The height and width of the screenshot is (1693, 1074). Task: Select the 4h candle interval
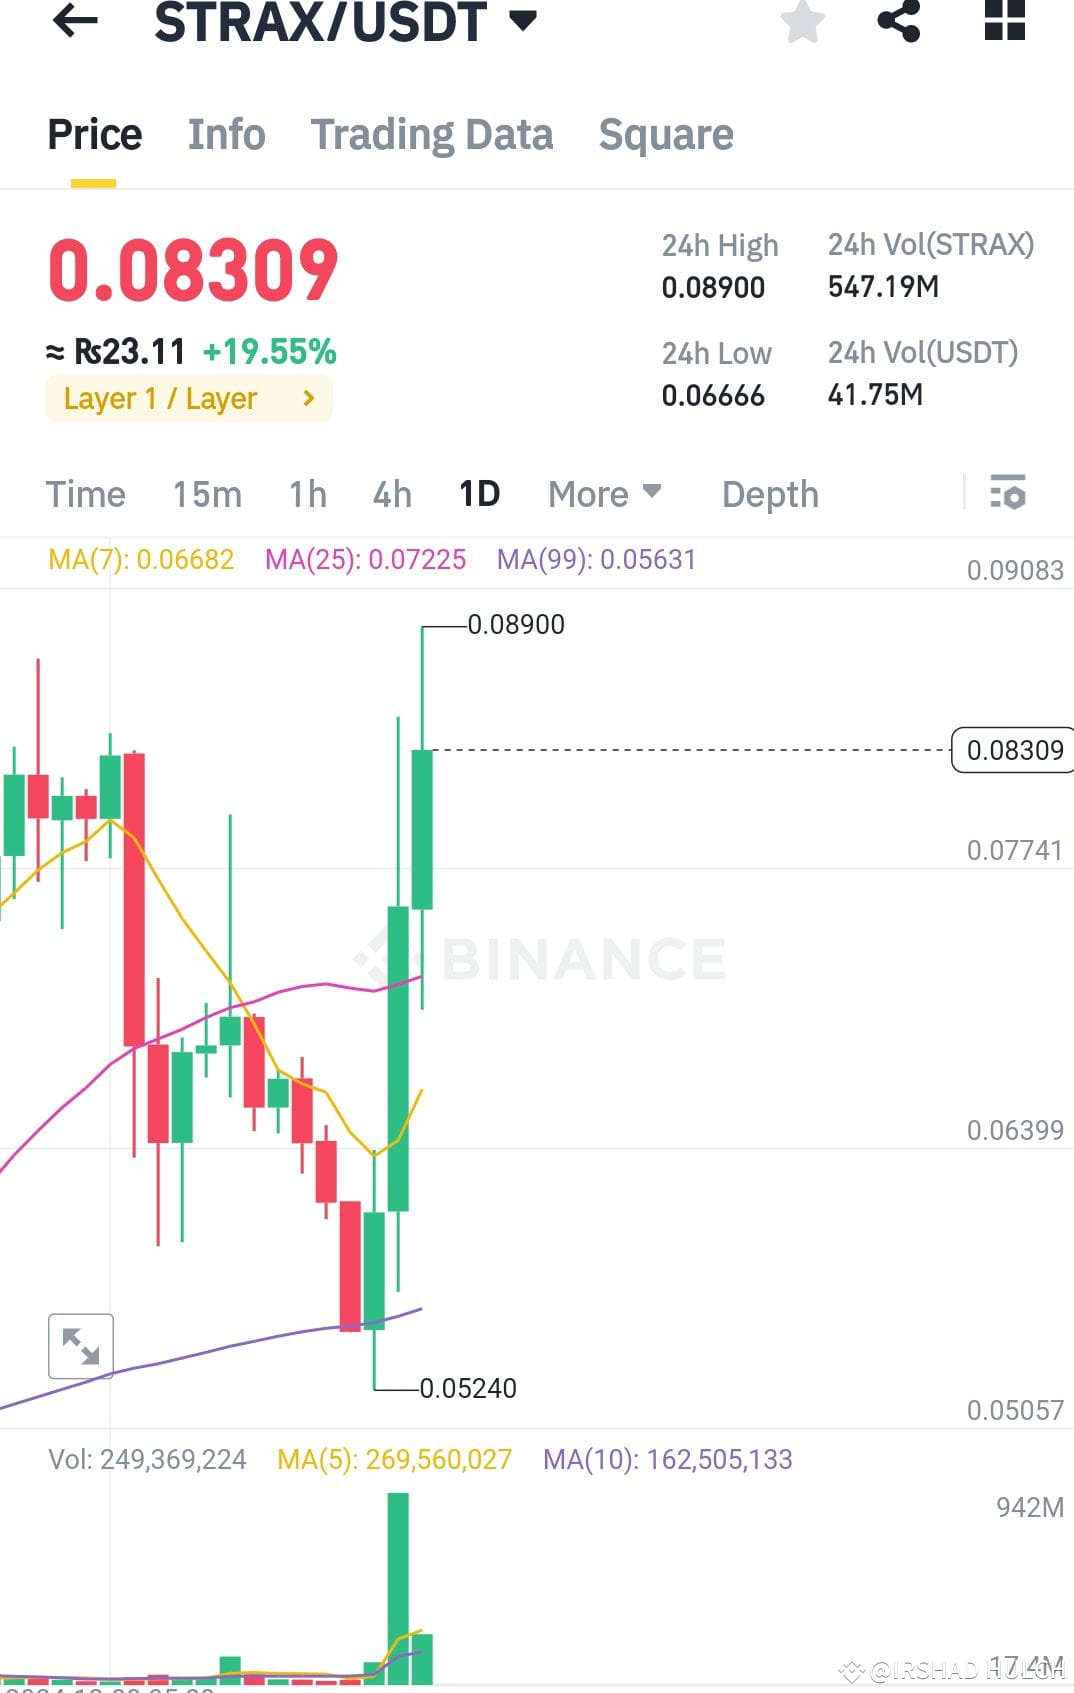(x=391, y=493)
